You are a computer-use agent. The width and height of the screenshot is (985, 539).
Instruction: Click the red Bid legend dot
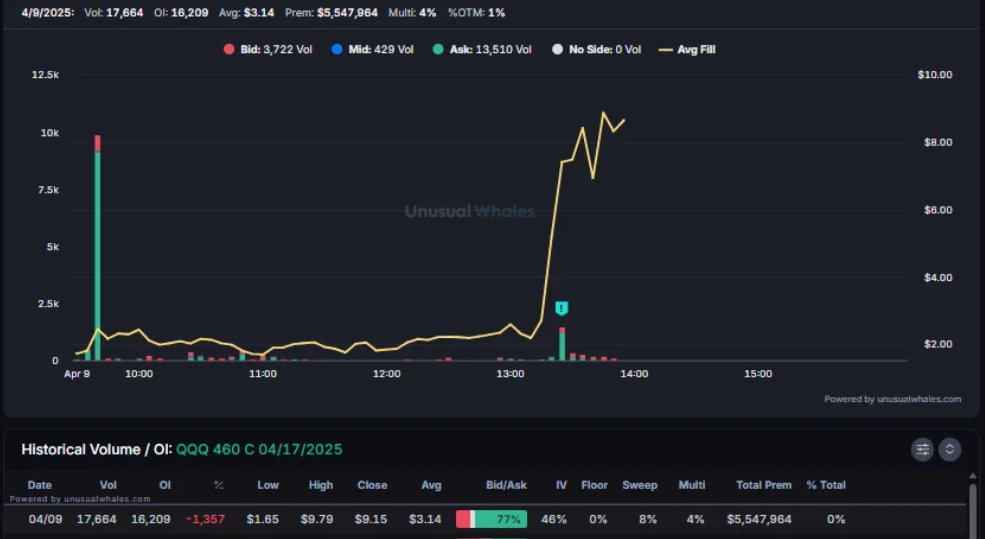tap(229, 49)
